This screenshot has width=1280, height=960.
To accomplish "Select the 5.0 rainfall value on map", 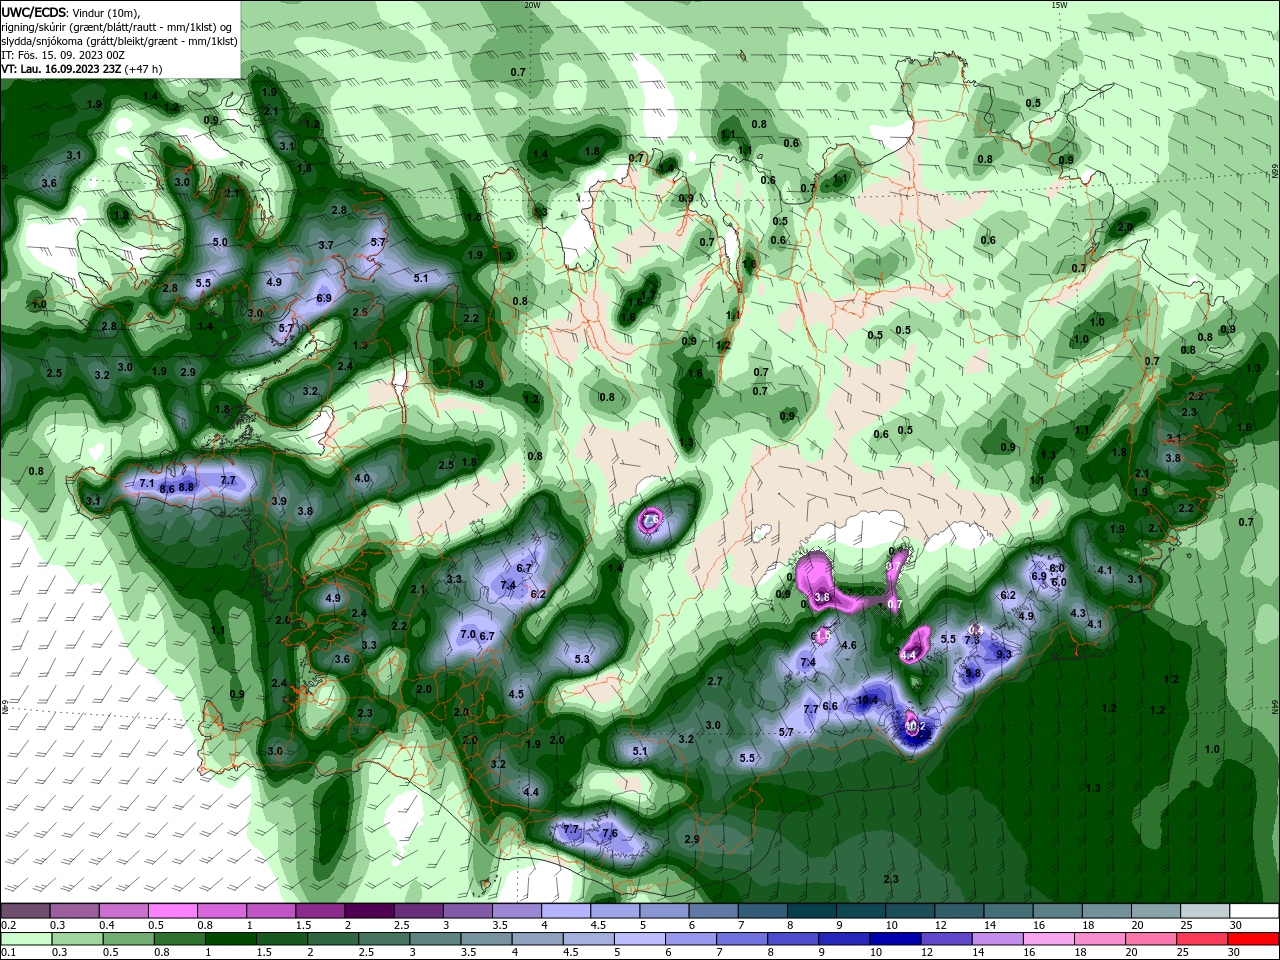I will (220, 242).
